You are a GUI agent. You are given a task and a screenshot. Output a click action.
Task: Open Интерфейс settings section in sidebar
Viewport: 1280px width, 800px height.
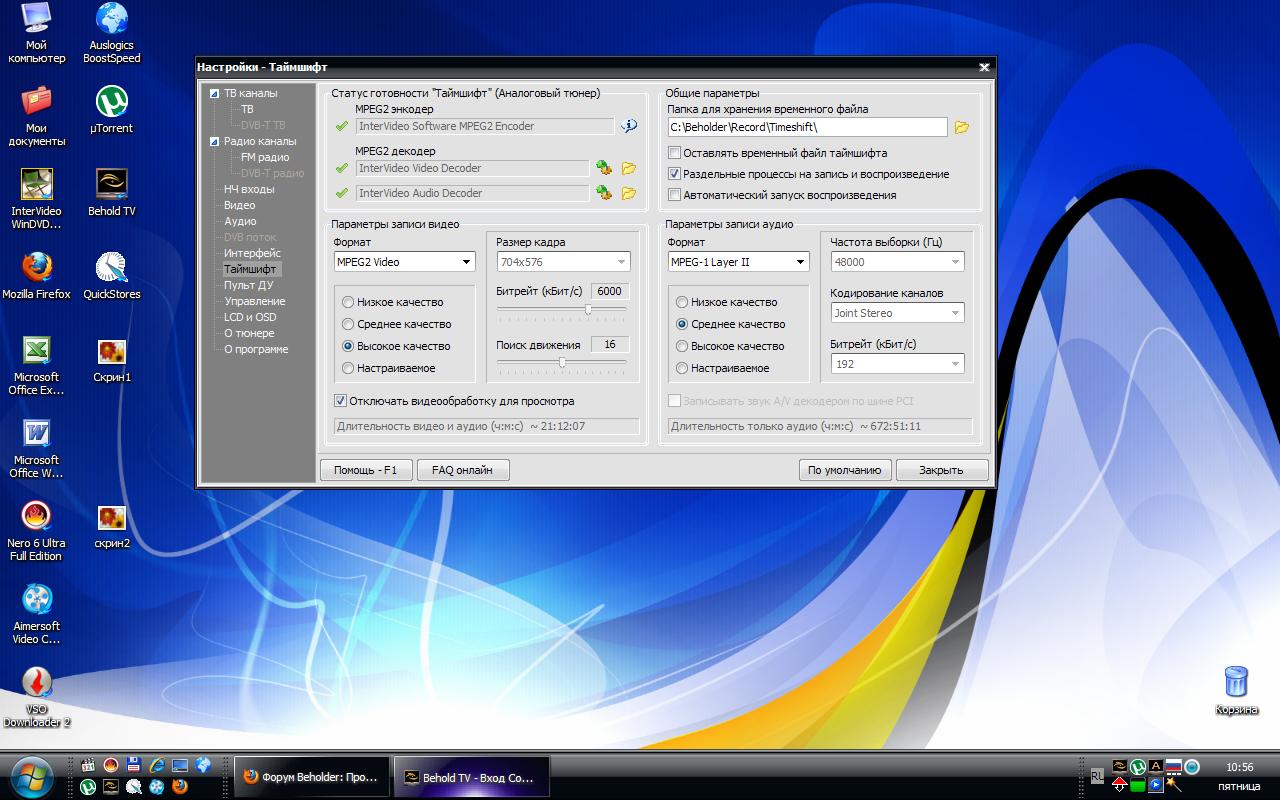coord(252,253)
